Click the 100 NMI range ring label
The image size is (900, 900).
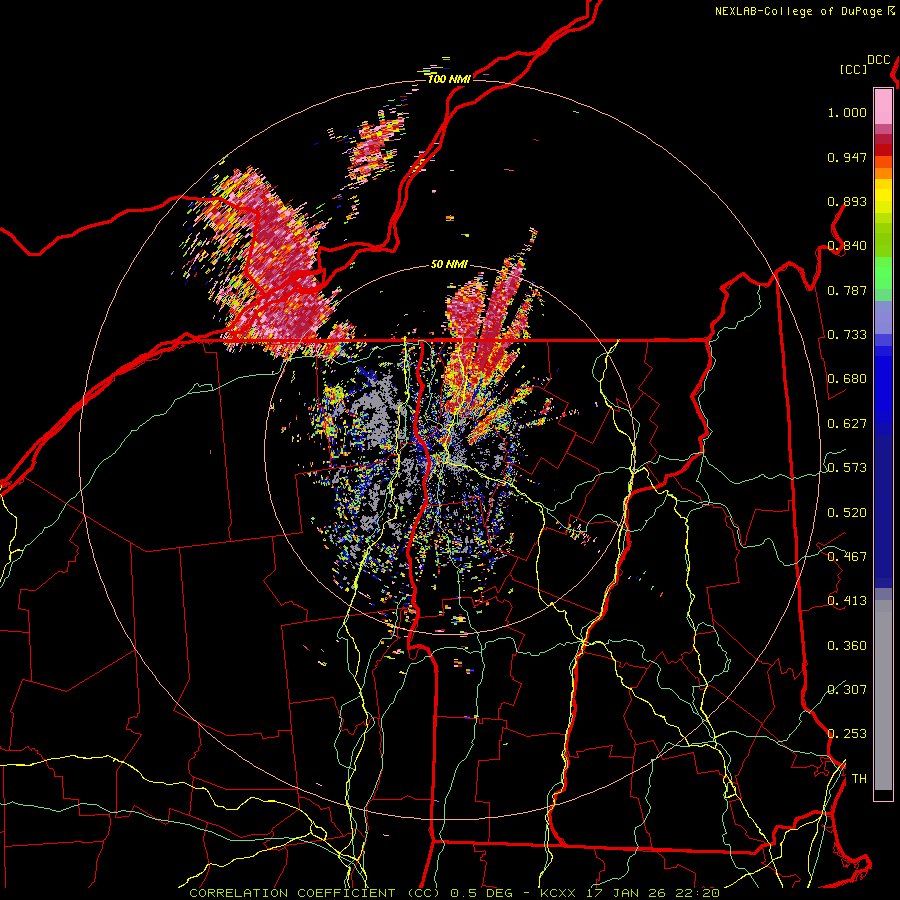pos(449,79)
